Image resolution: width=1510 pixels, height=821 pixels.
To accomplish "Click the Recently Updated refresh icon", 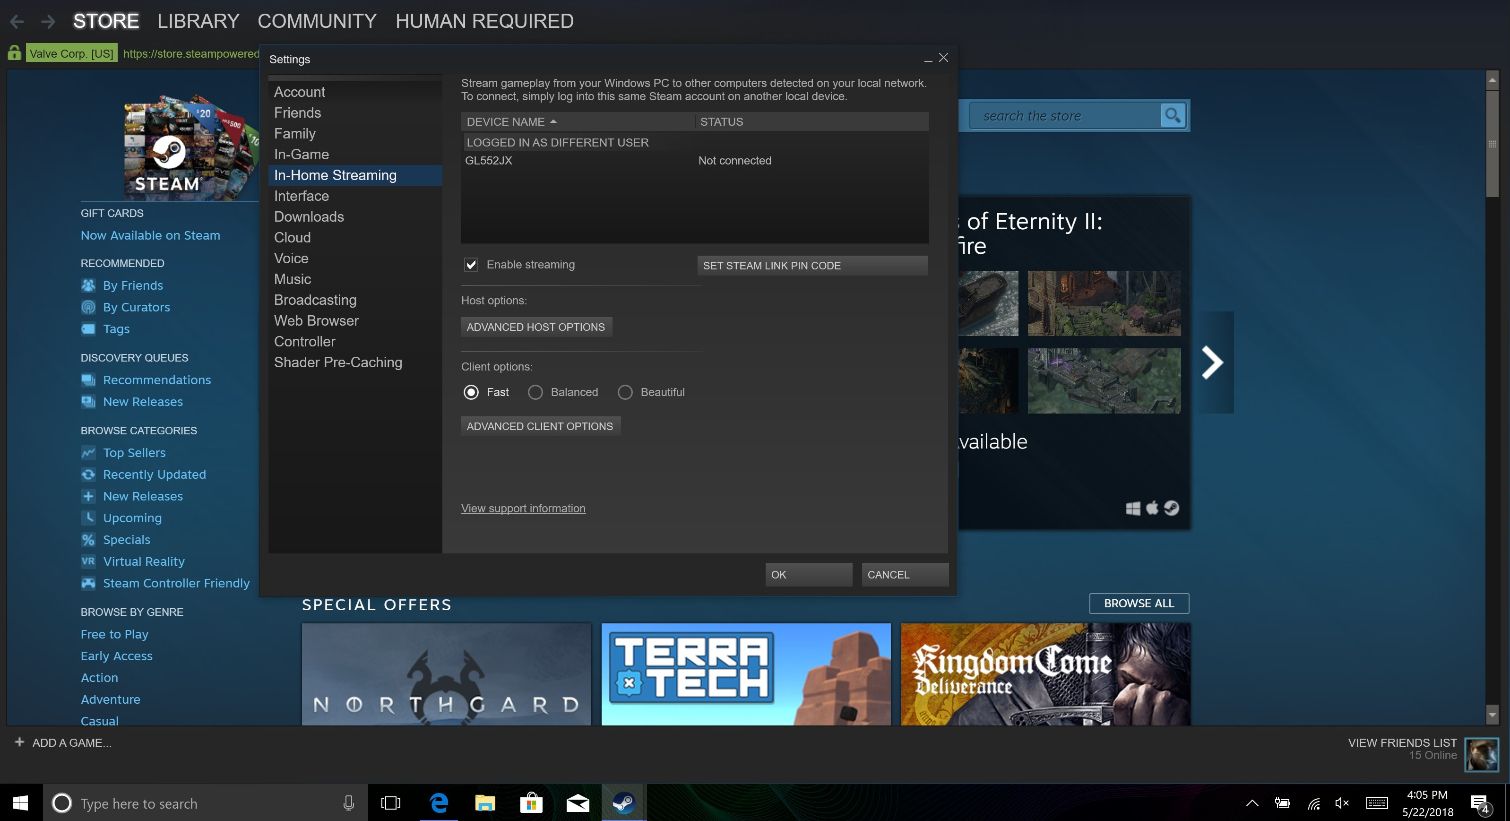I will pyautogui.click(x=88, y=475).
